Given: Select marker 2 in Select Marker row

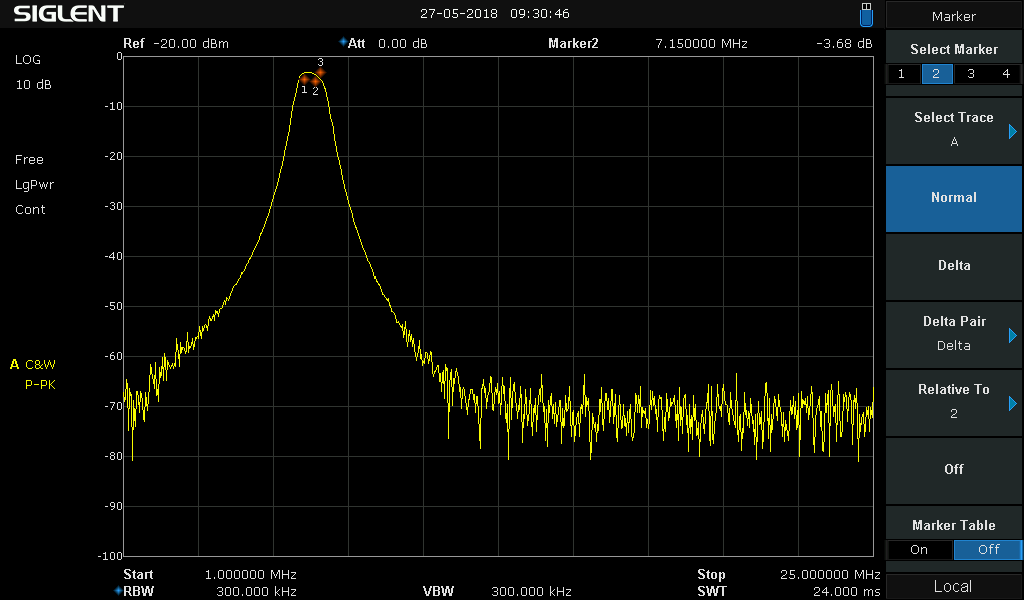Looking at the screenshot, I should pos(936,74).
